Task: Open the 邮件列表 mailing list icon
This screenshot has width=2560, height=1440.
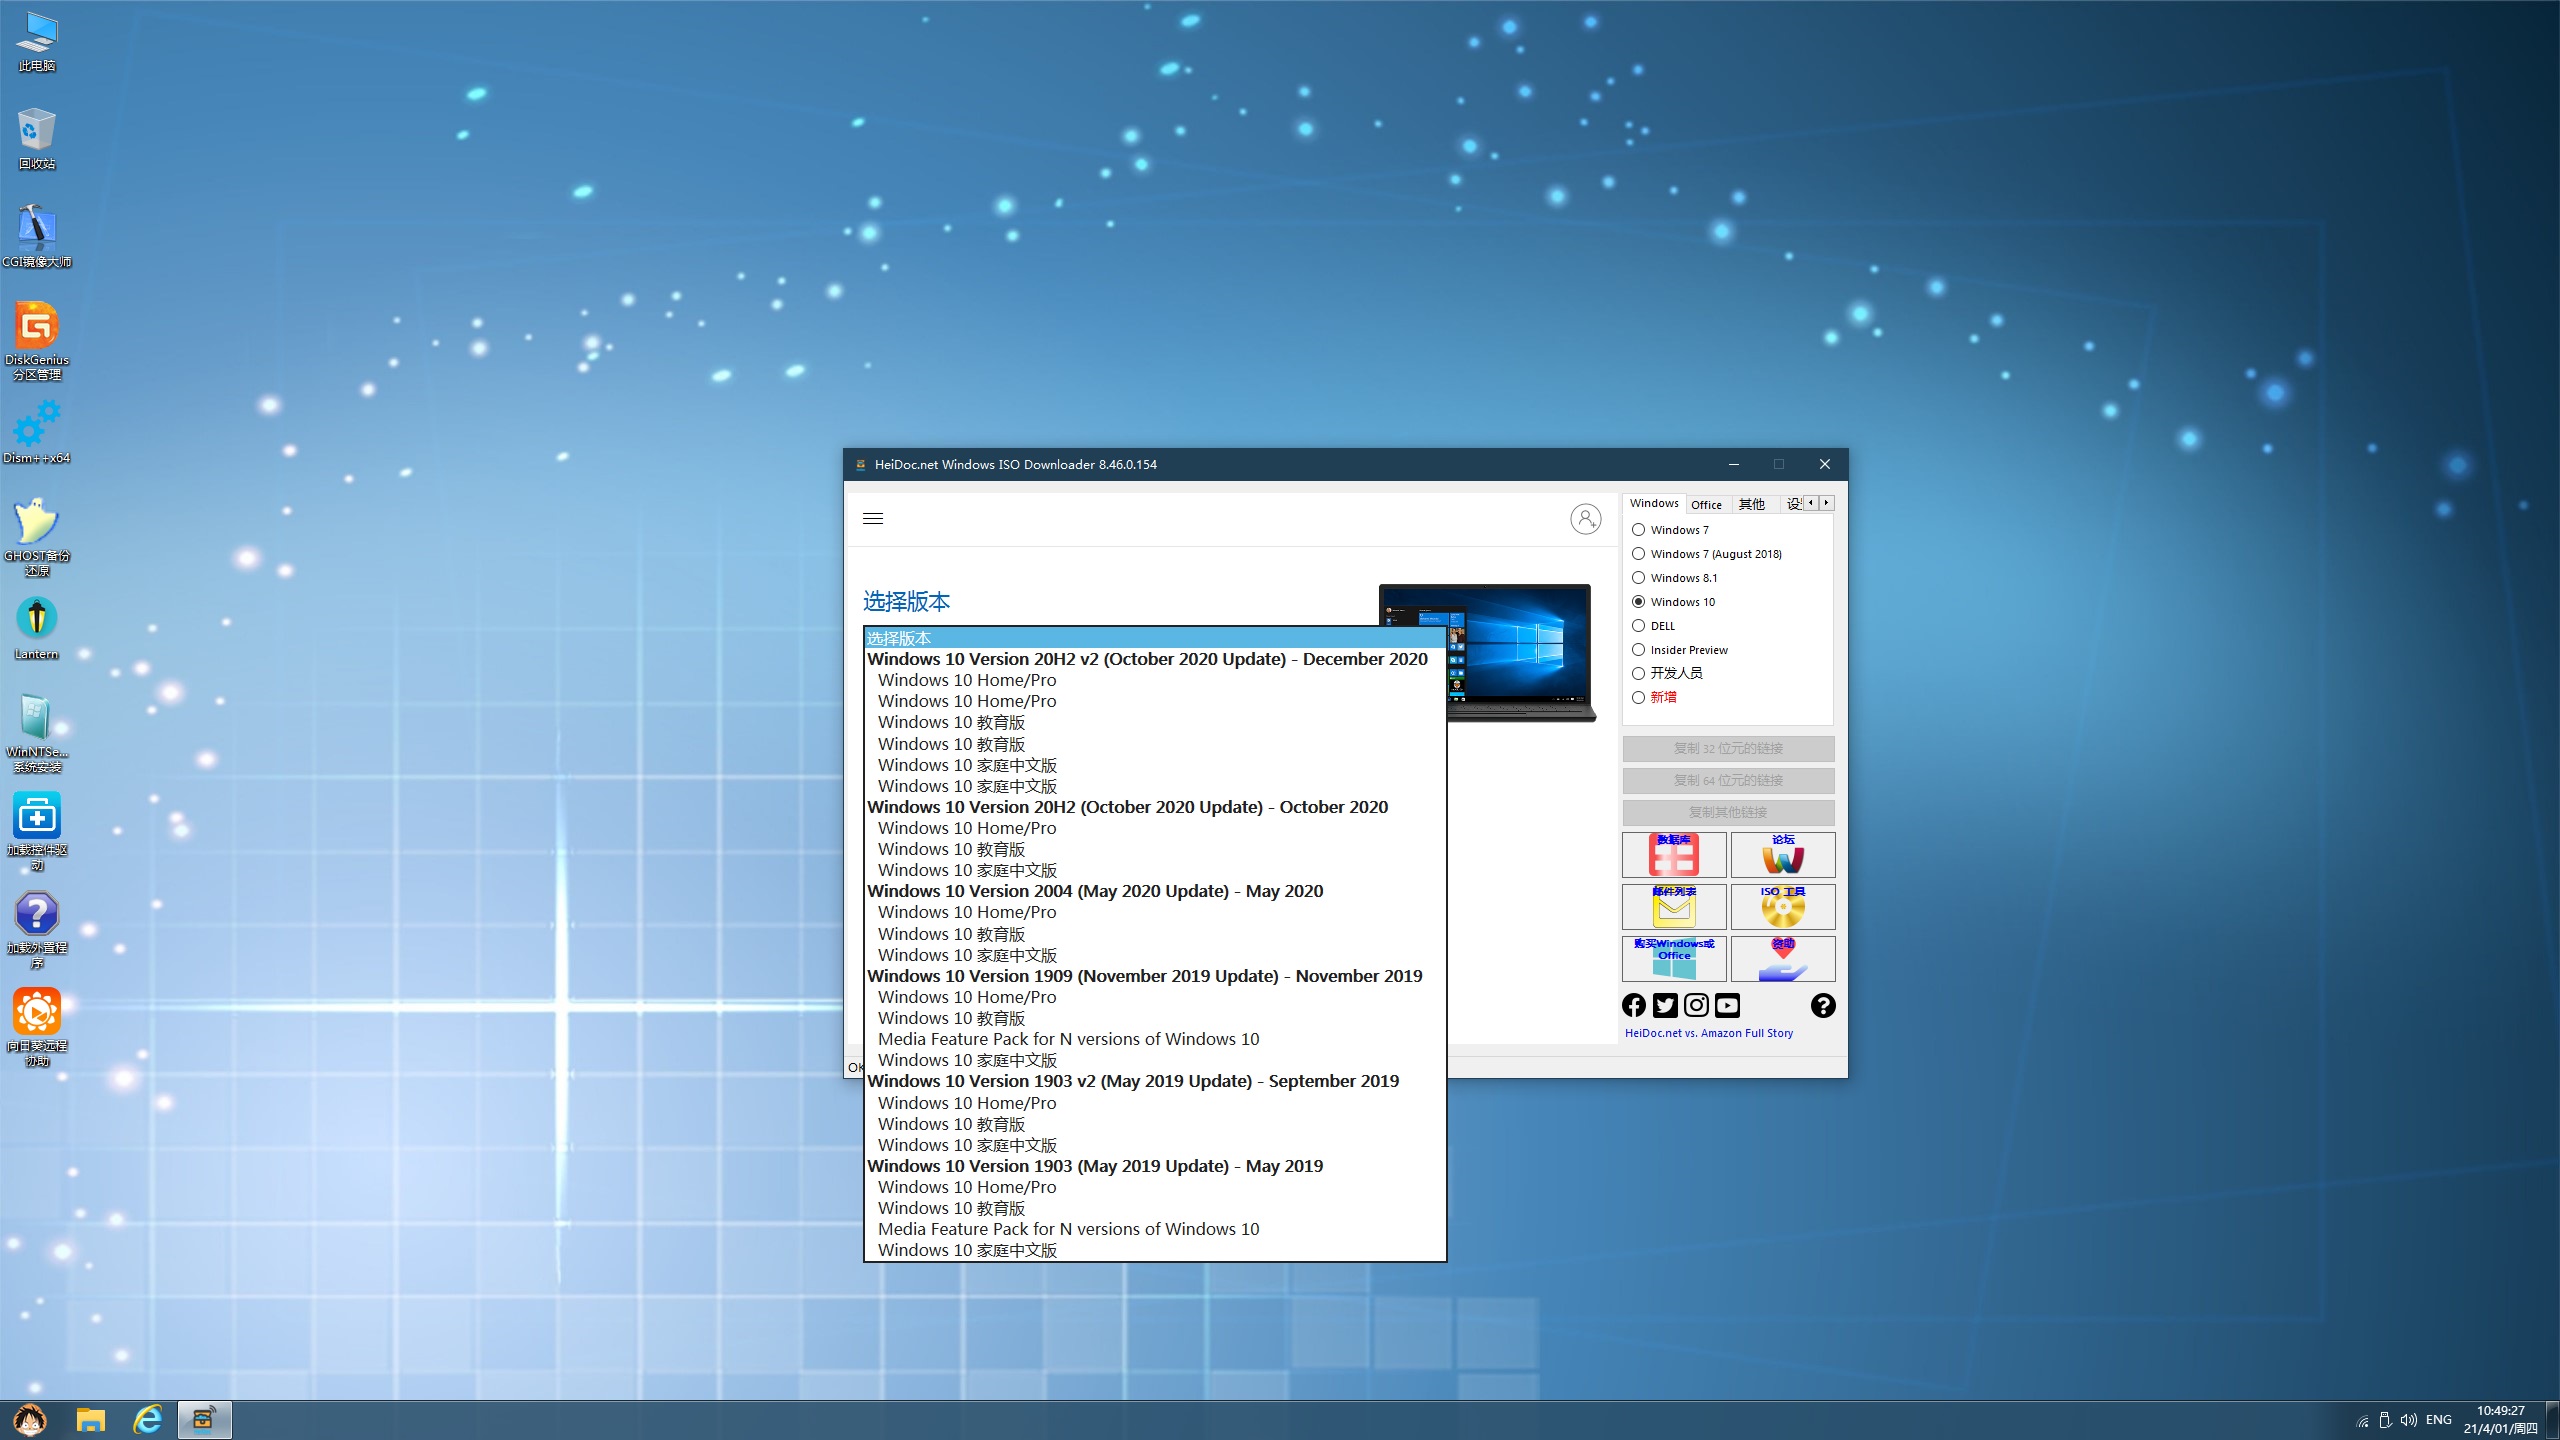Action: [x=1674, y=907]
